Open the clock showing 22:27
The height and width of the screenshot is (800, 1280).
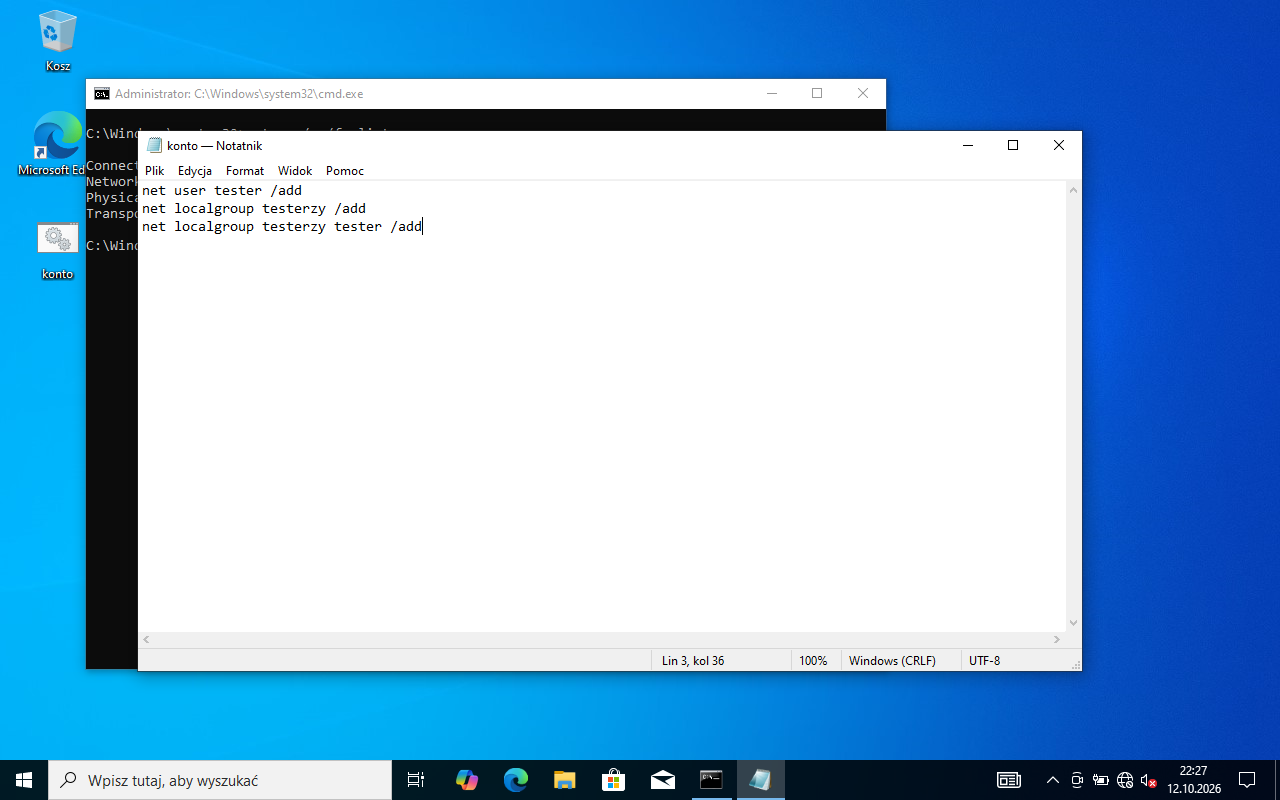pos(1193,780)
